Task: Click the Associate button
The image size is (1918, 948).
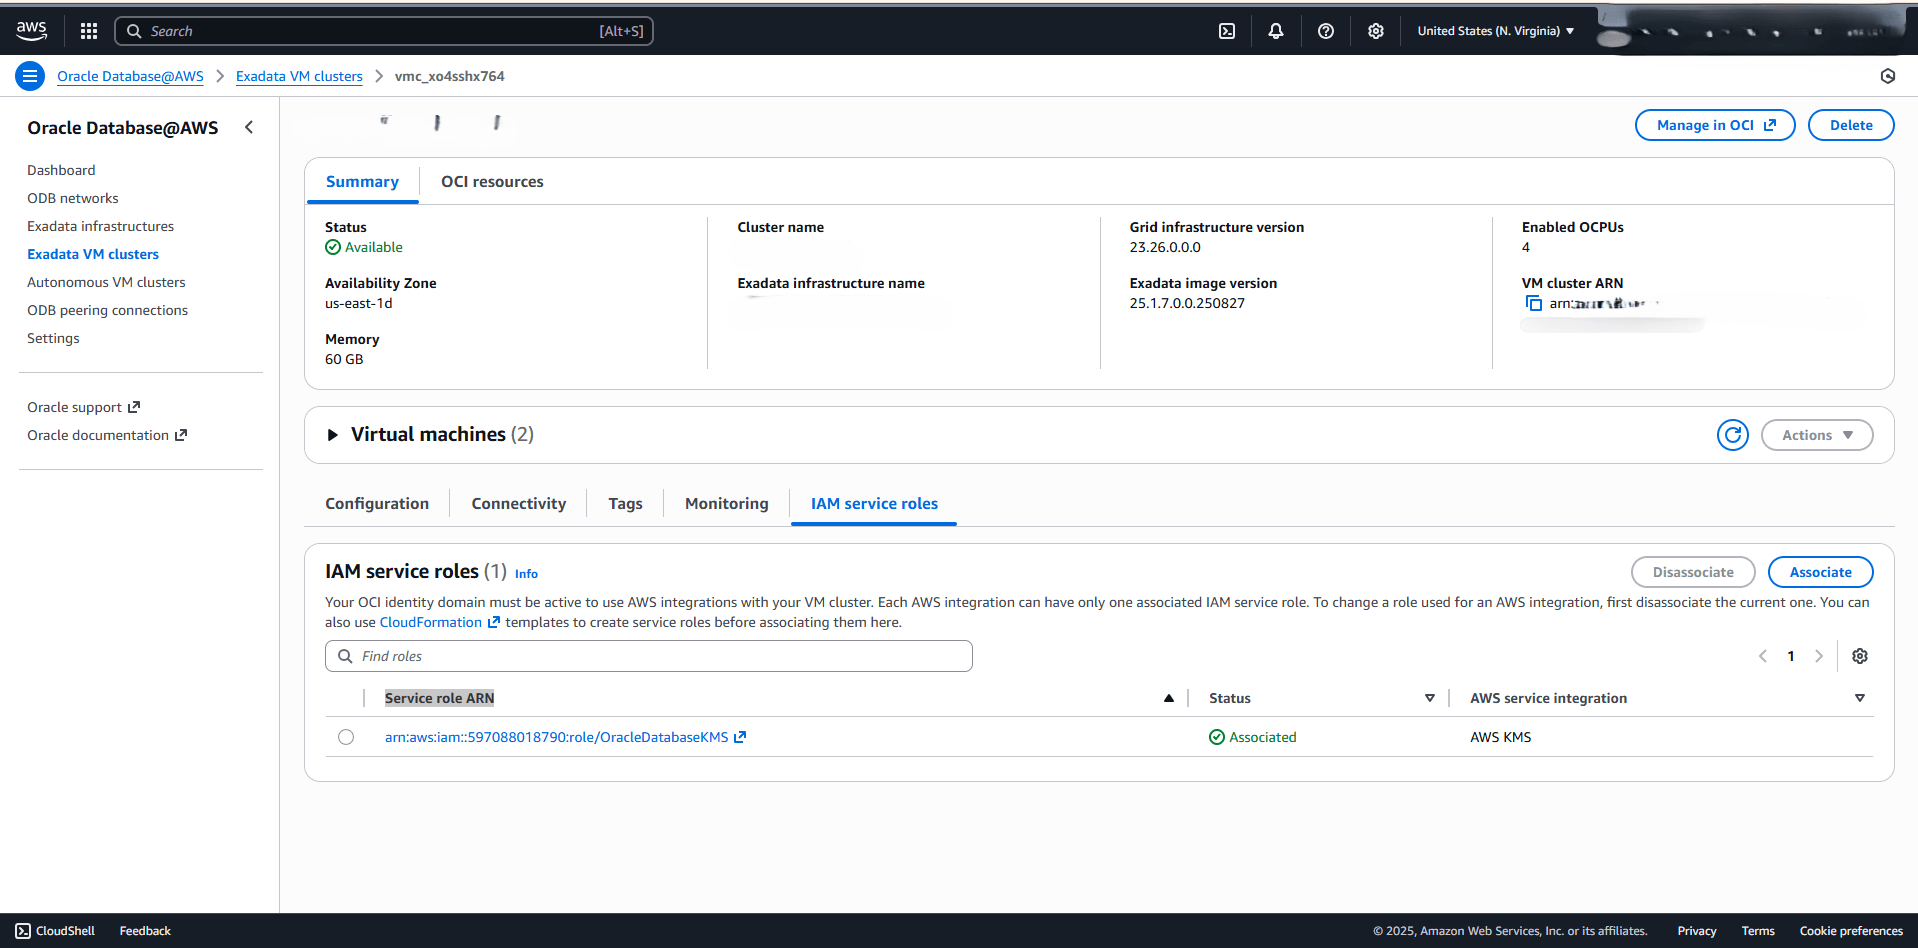Action: click(1820, 571)
